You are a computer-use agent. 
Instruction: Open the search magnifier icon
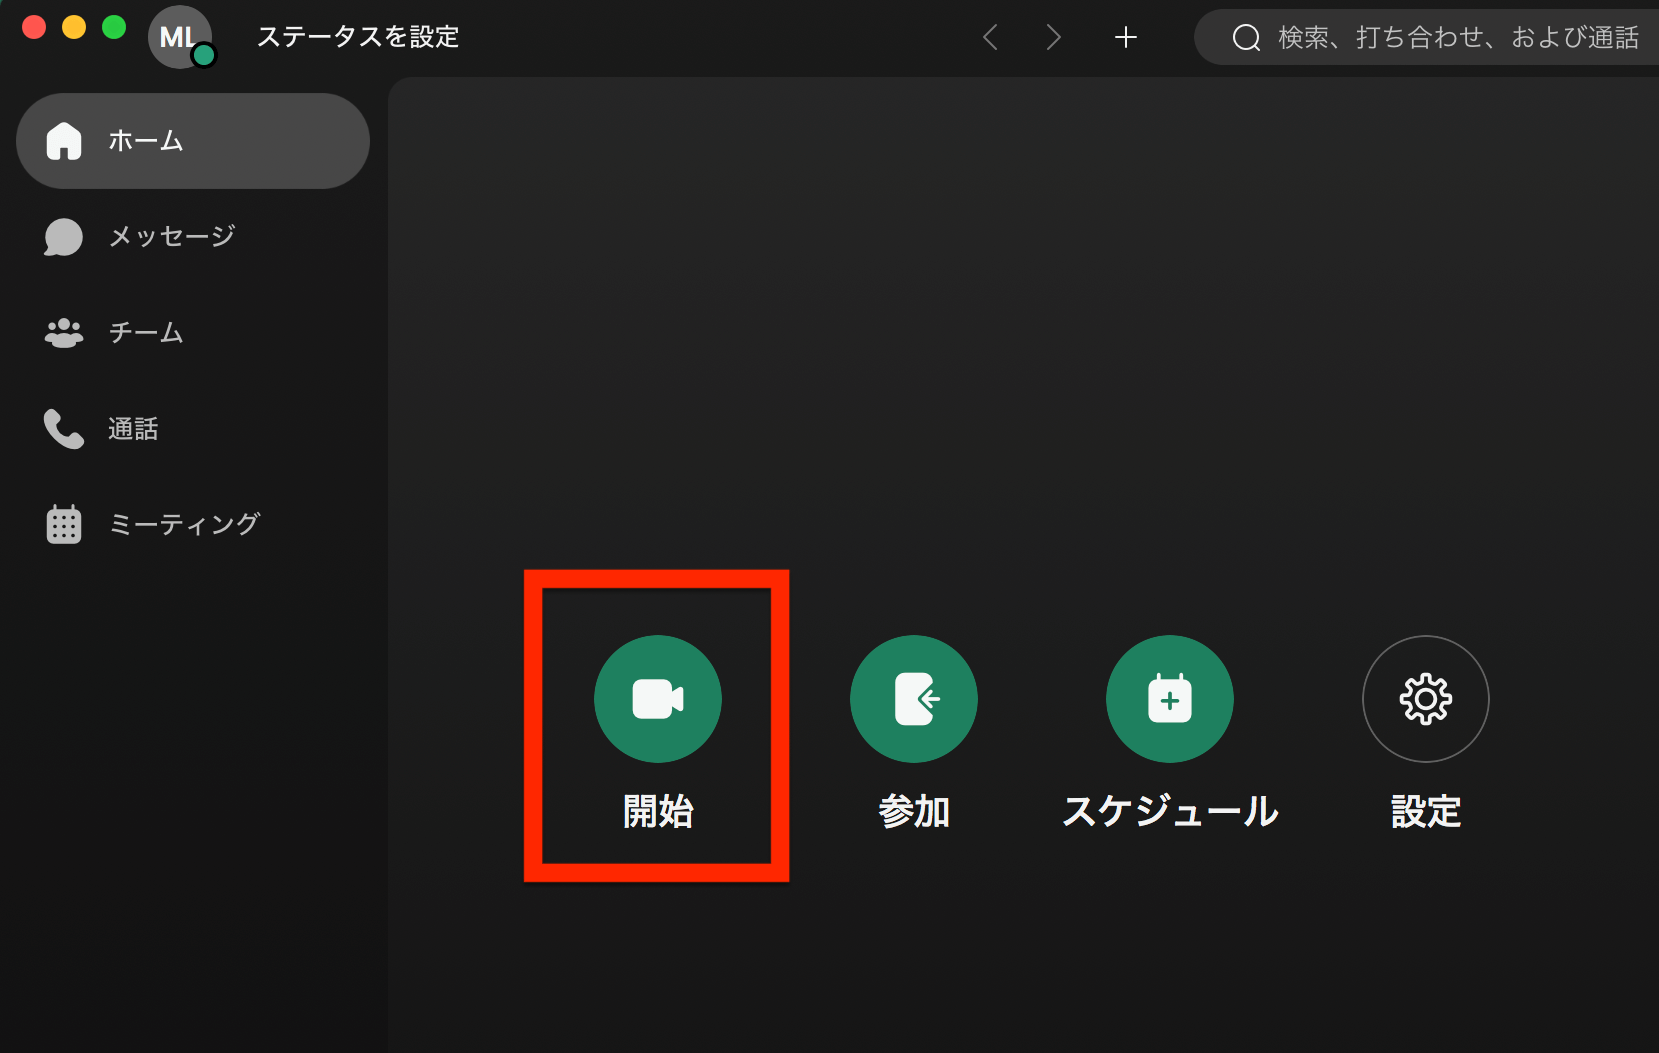[1245, 37]
